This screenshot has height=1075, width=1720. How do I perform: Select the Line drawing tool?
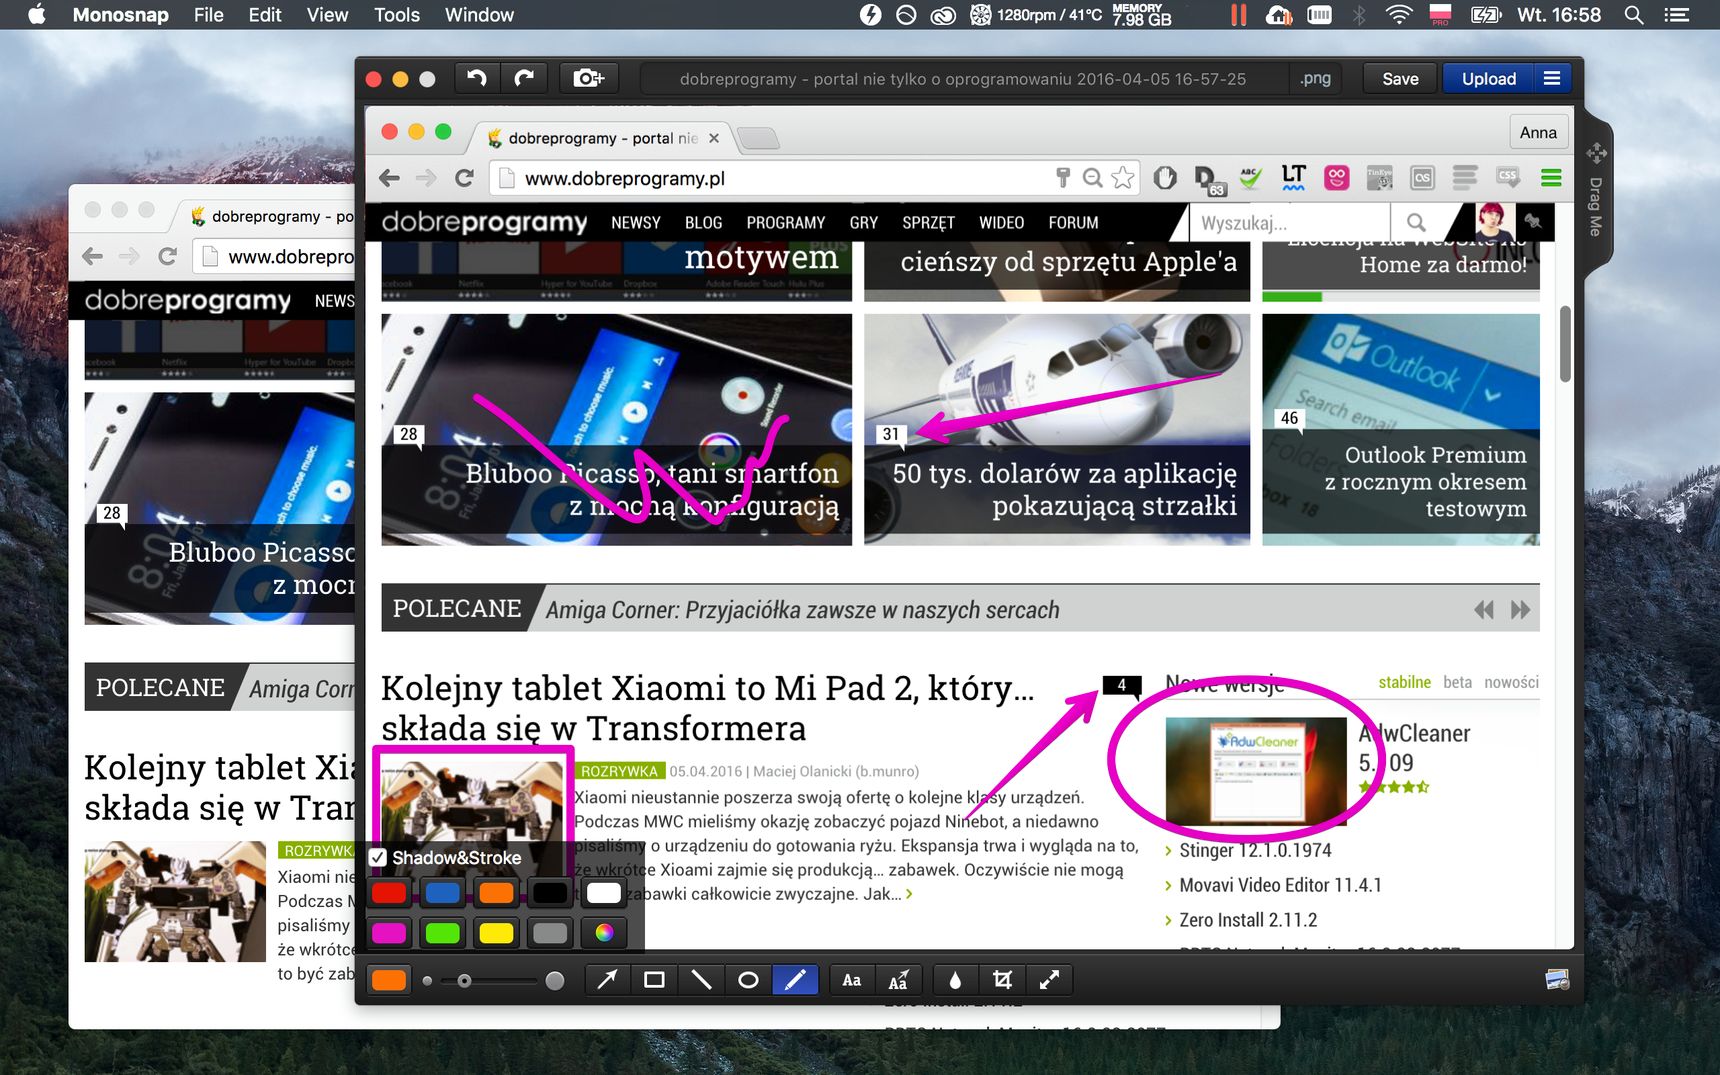pos(701,980)
